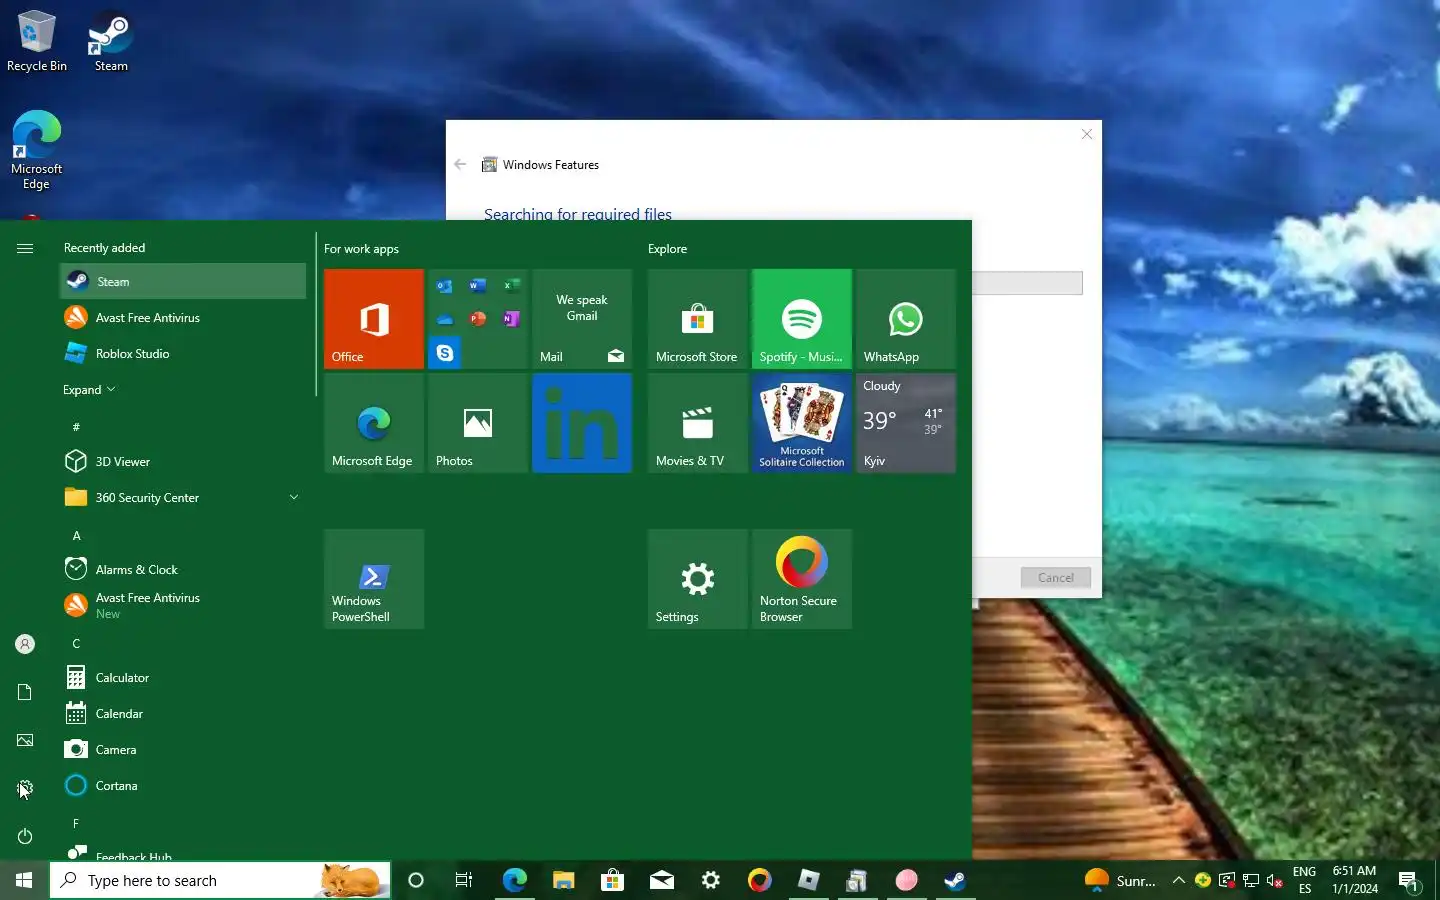The height and width of the screenshot is (900, 1440).
Task: Launch Windows PowerShell tile
Action: click(374, 579)
